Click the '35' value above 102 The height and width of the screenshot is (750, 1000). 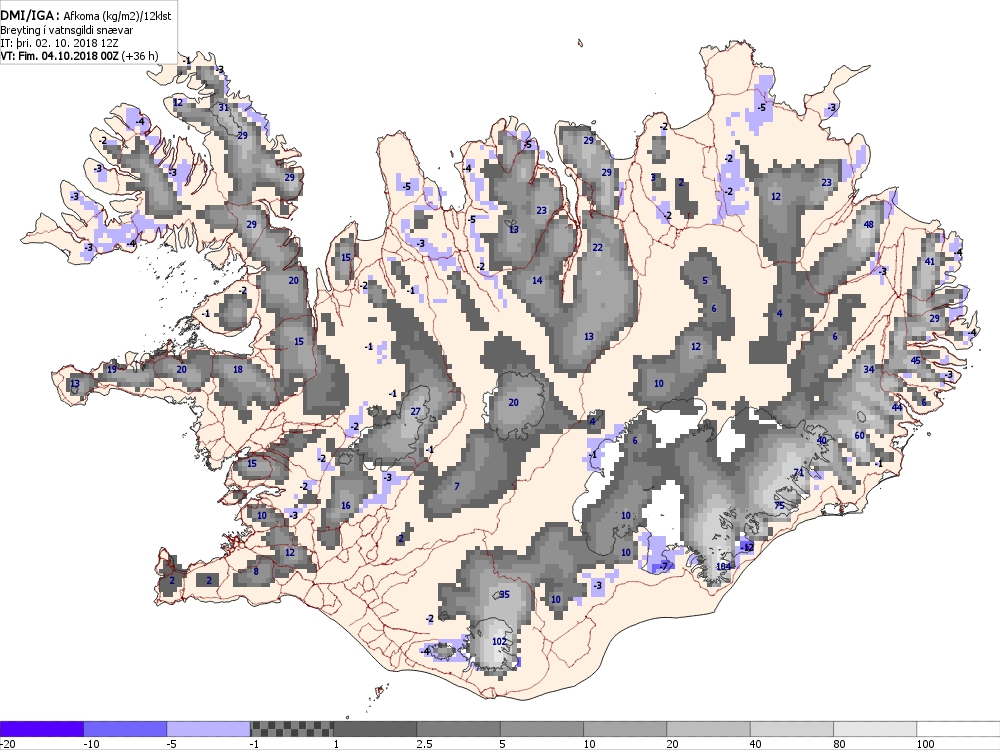point(504,594)
